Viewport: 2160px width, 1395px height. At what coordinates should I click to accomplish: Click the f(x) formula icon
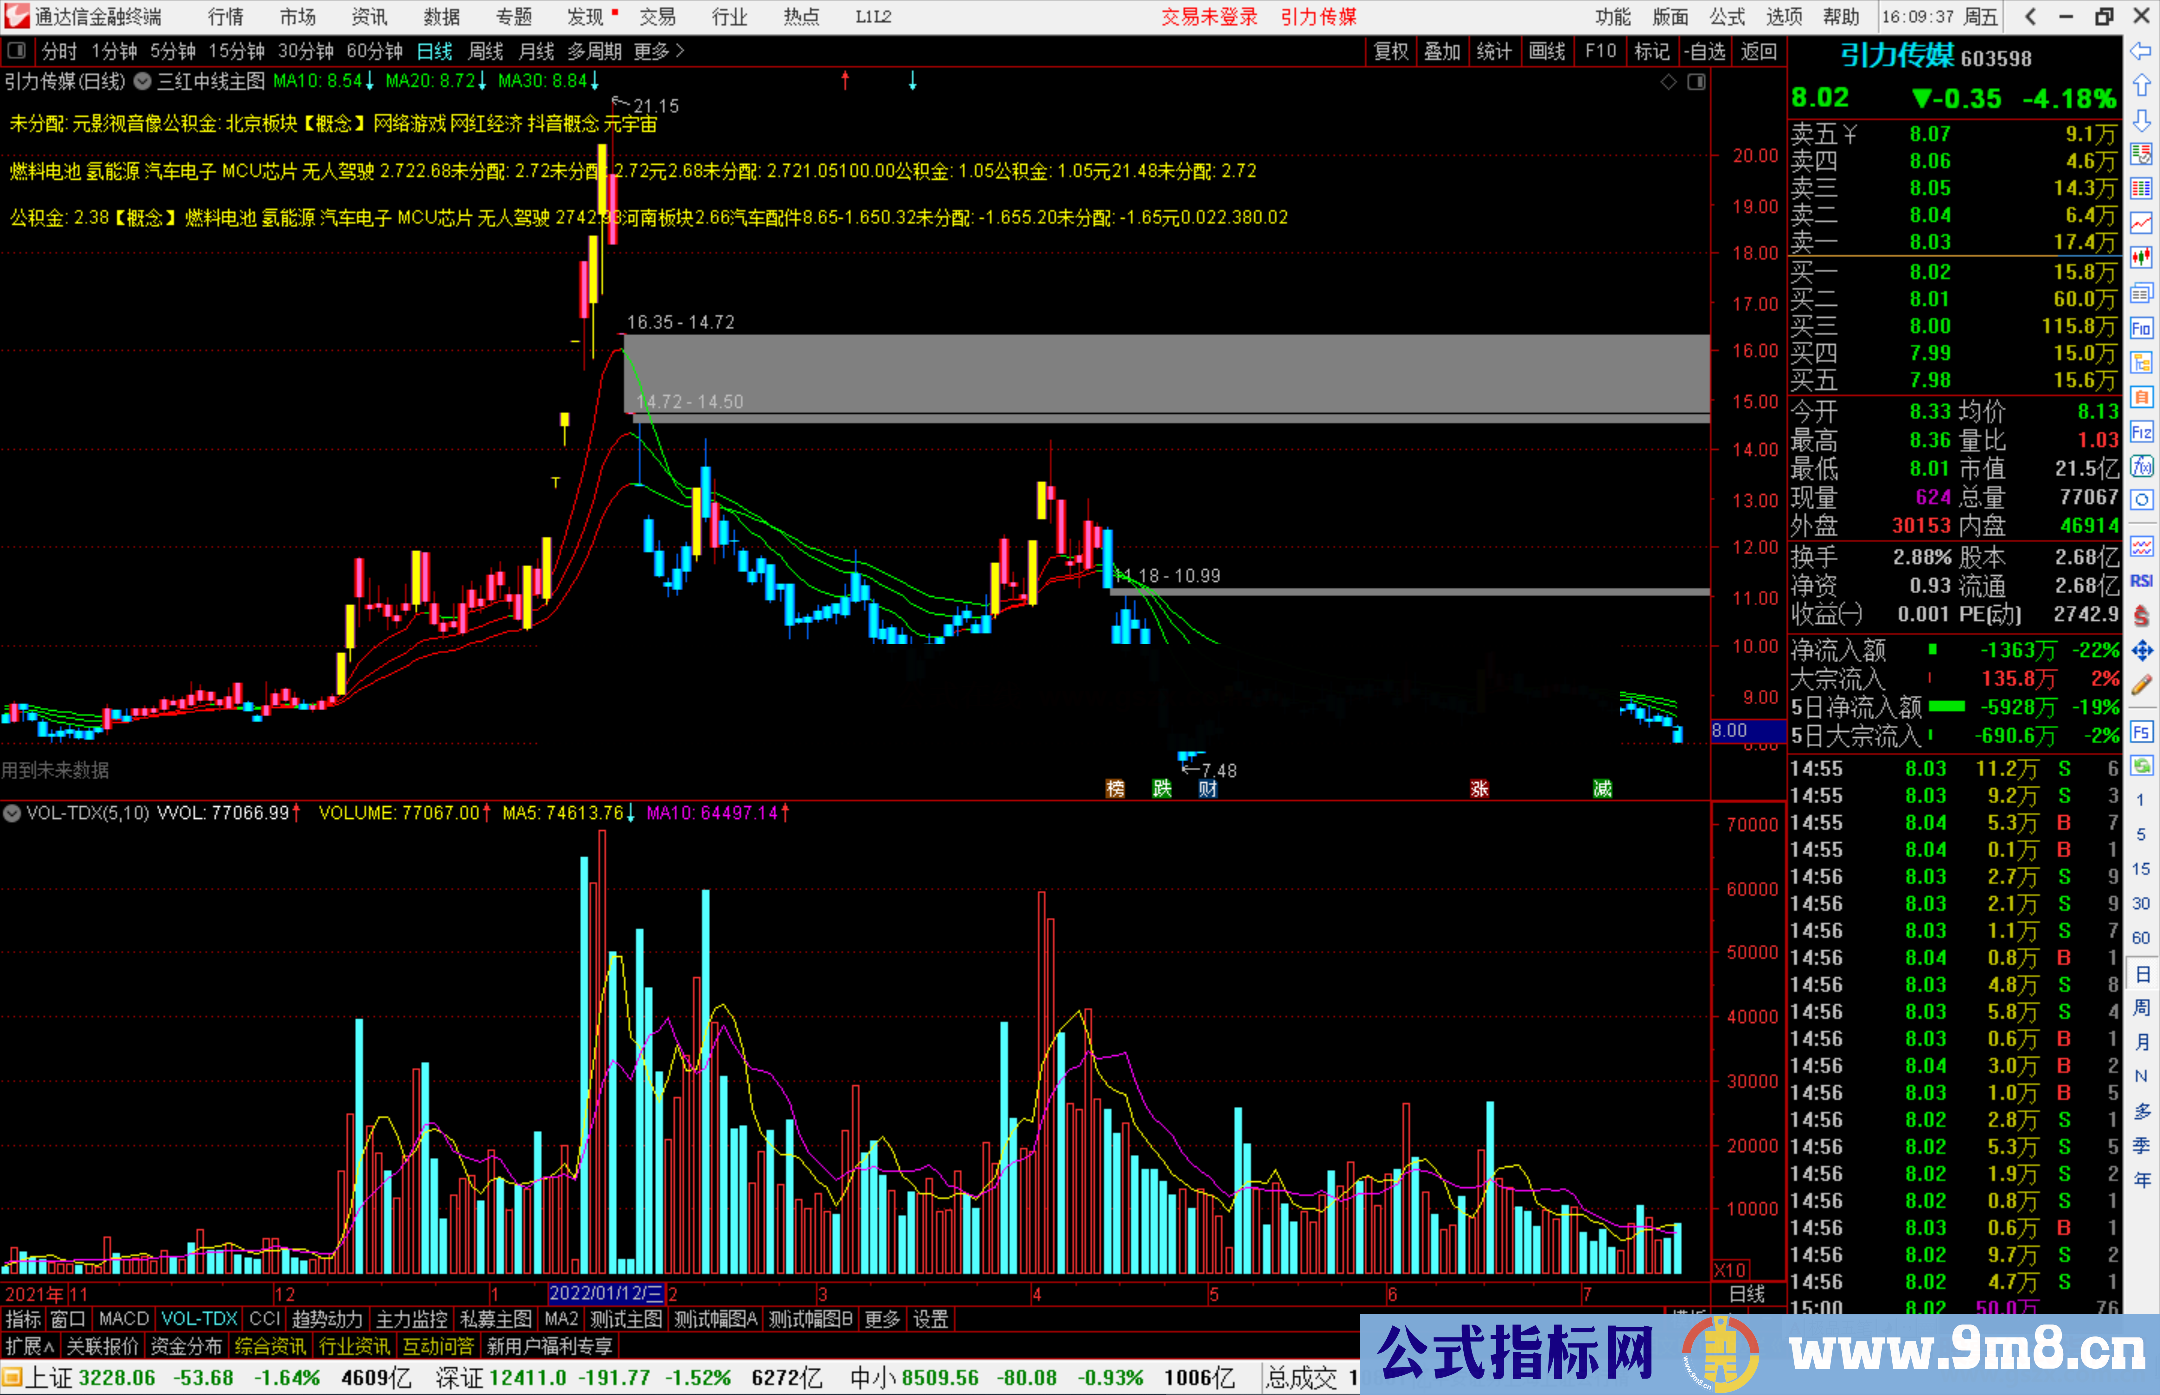2141,466
